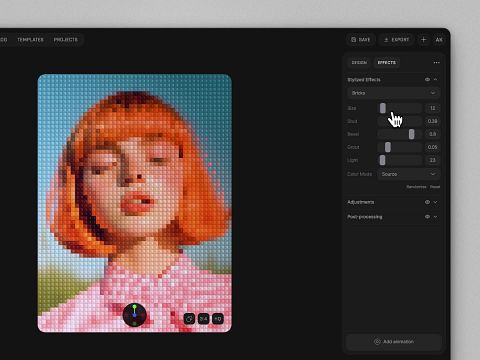The height and width of the screenshot is (360, 480).
Task: Click the Export button
Action: 396,40
